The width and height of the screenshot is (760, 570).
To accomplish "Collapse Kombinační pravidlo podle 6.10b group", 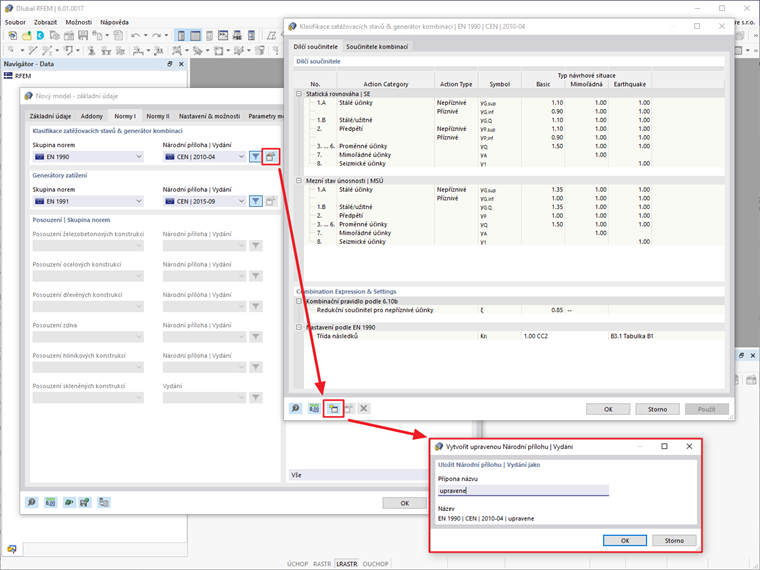I will coord(299,301).
